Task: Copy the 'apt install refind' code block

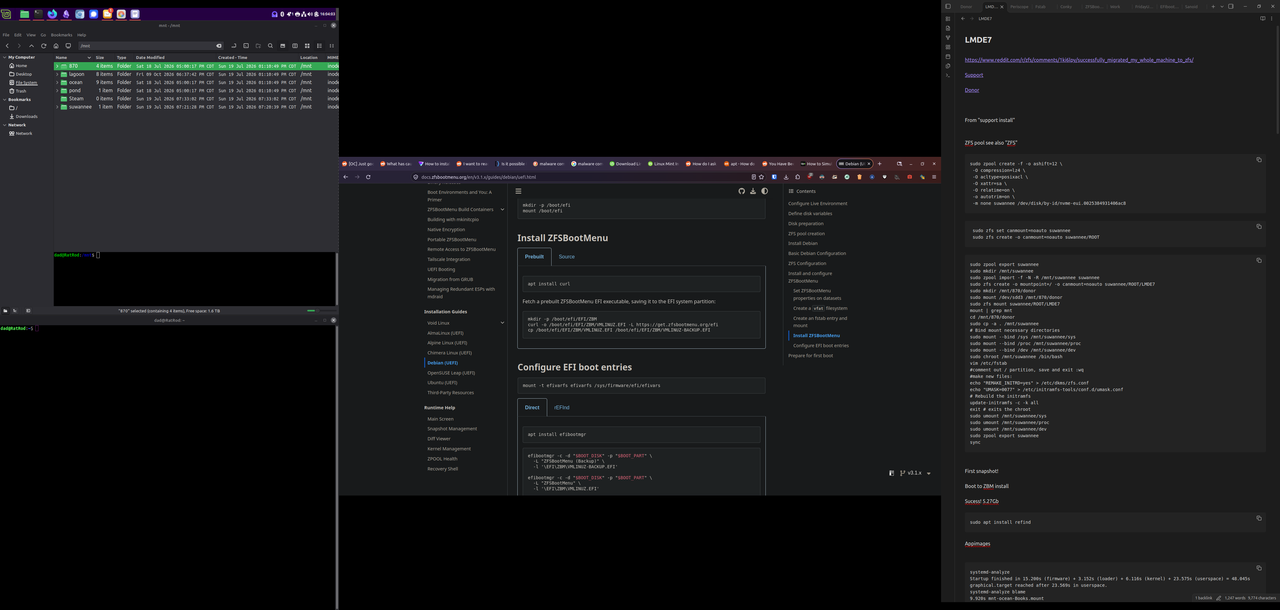Action: pos(1259,518)
